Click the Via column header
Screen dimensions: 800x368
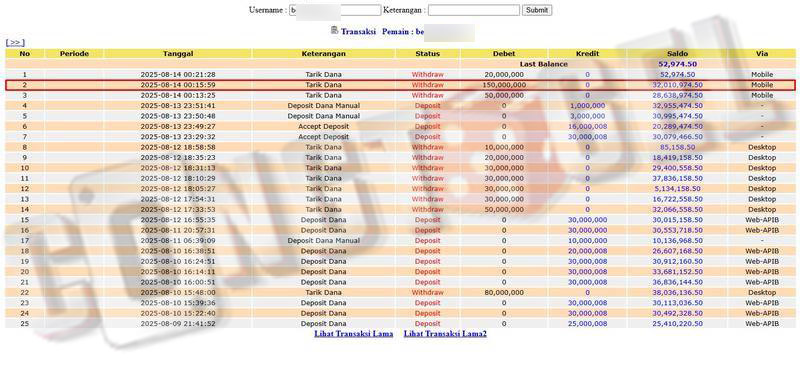tap(762, 54)
